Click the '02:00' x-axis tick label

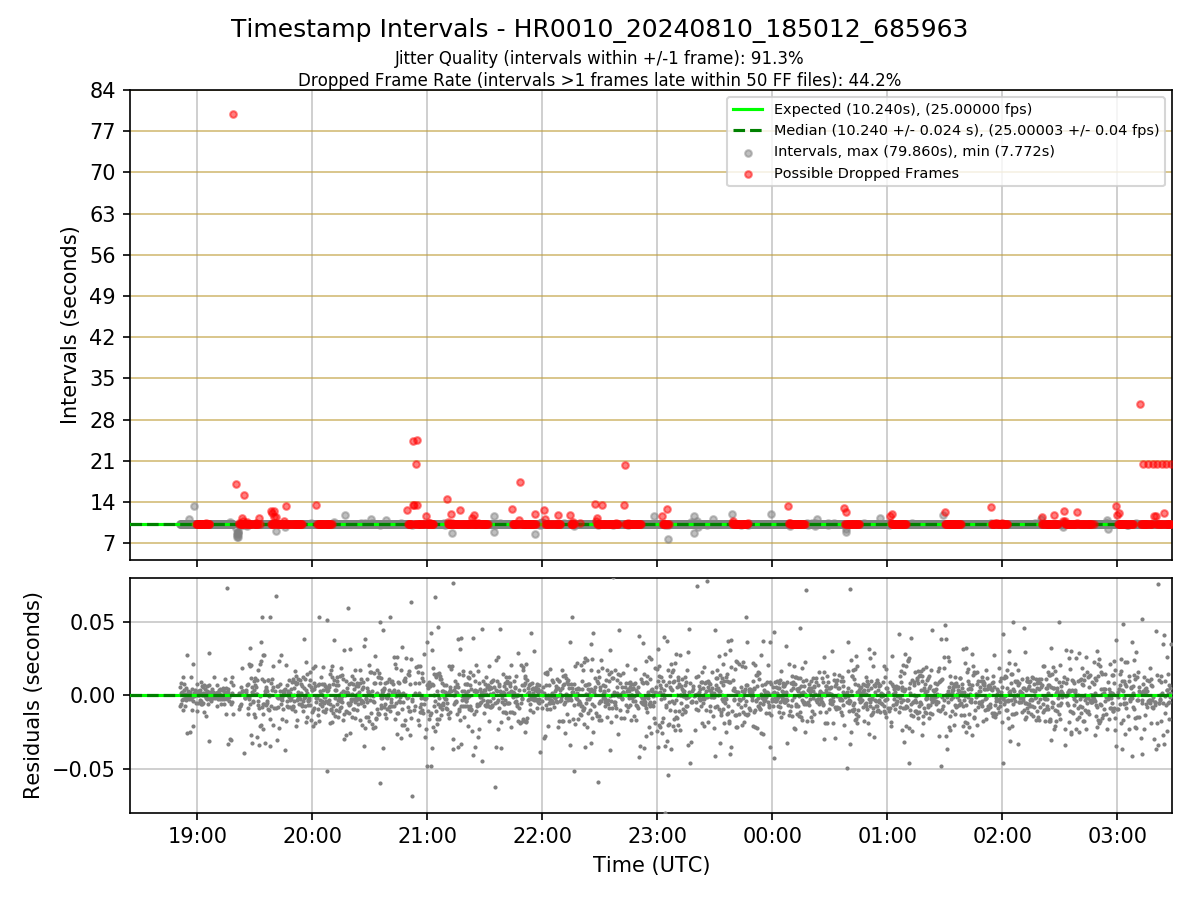pyautogui.click(x=1002, y=834)
